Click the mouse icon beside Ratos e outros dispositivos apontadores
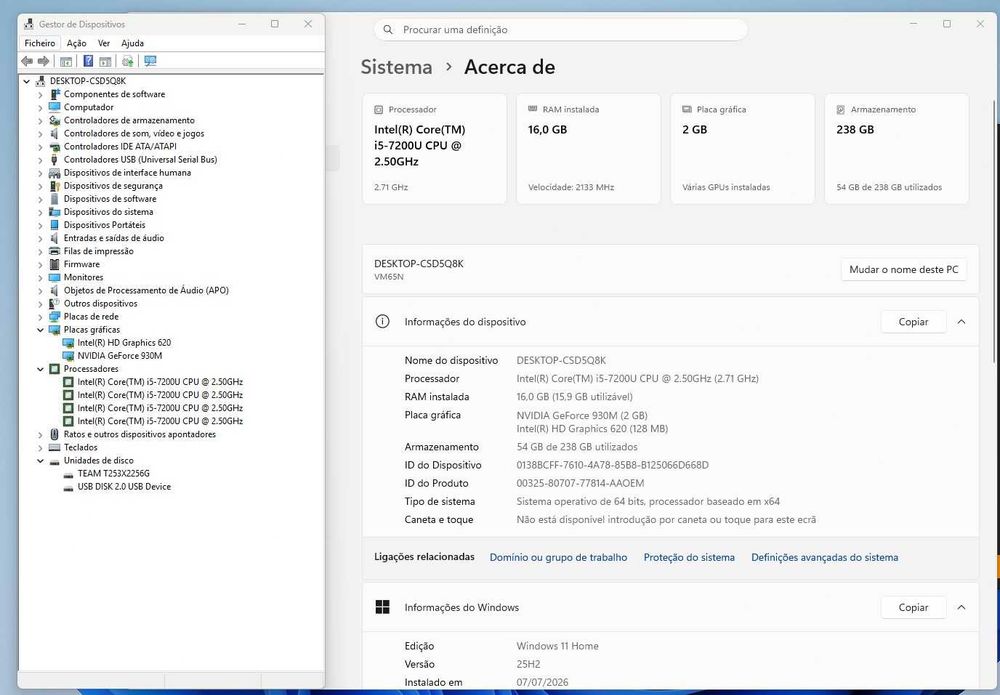 (x=55, y=434)
